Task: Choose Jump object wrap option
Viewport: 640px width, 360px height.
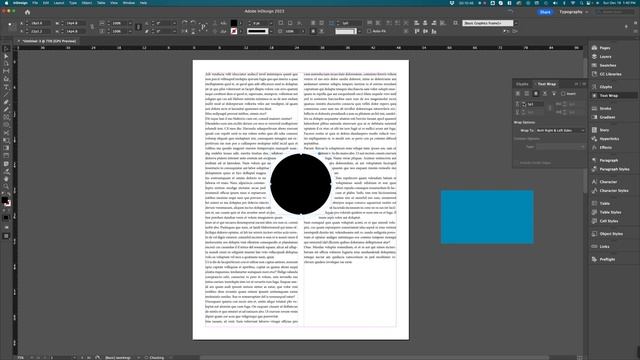Action: [x=545, y=94]
